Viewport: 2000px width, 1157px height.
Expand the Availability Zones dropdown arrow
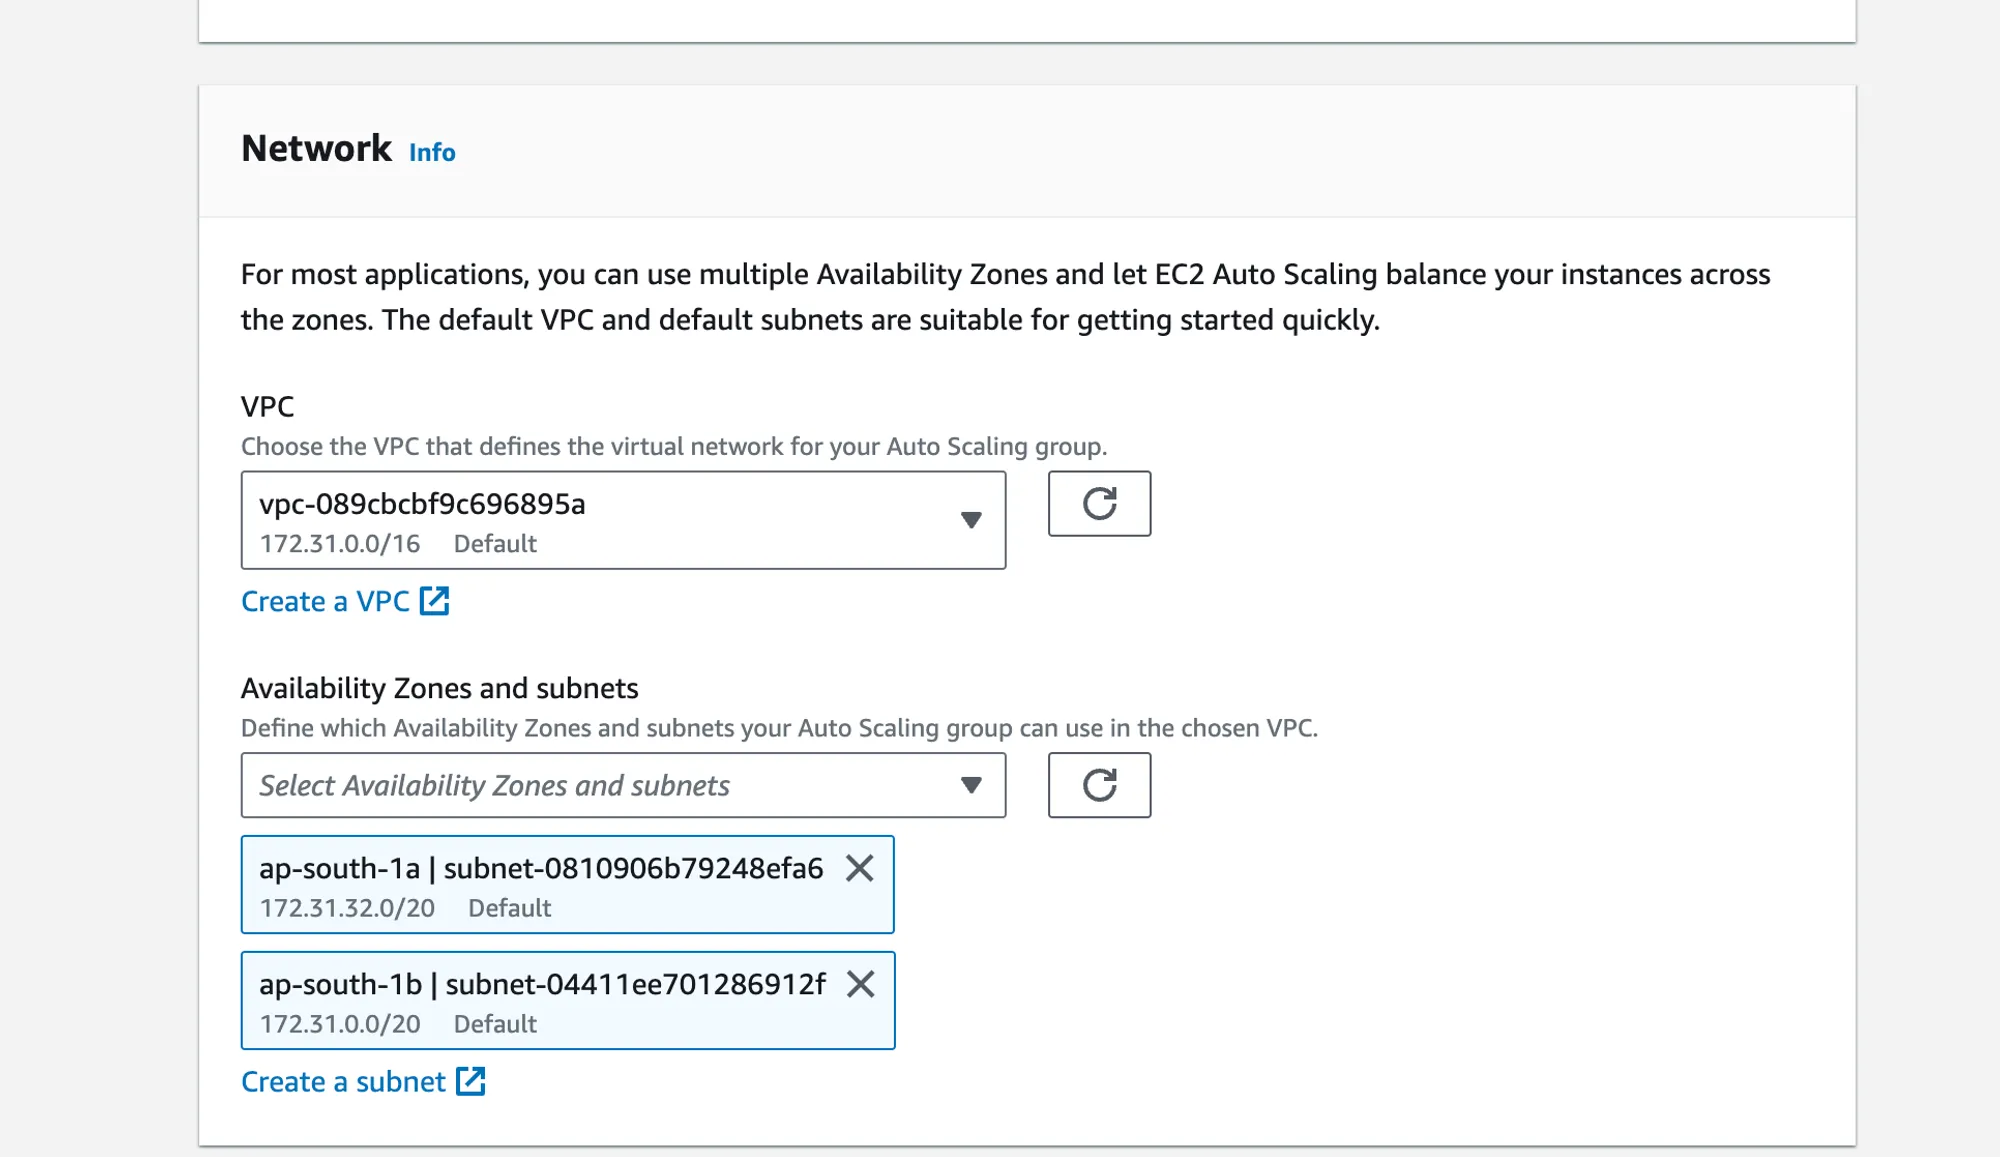[x=970, y=785]
